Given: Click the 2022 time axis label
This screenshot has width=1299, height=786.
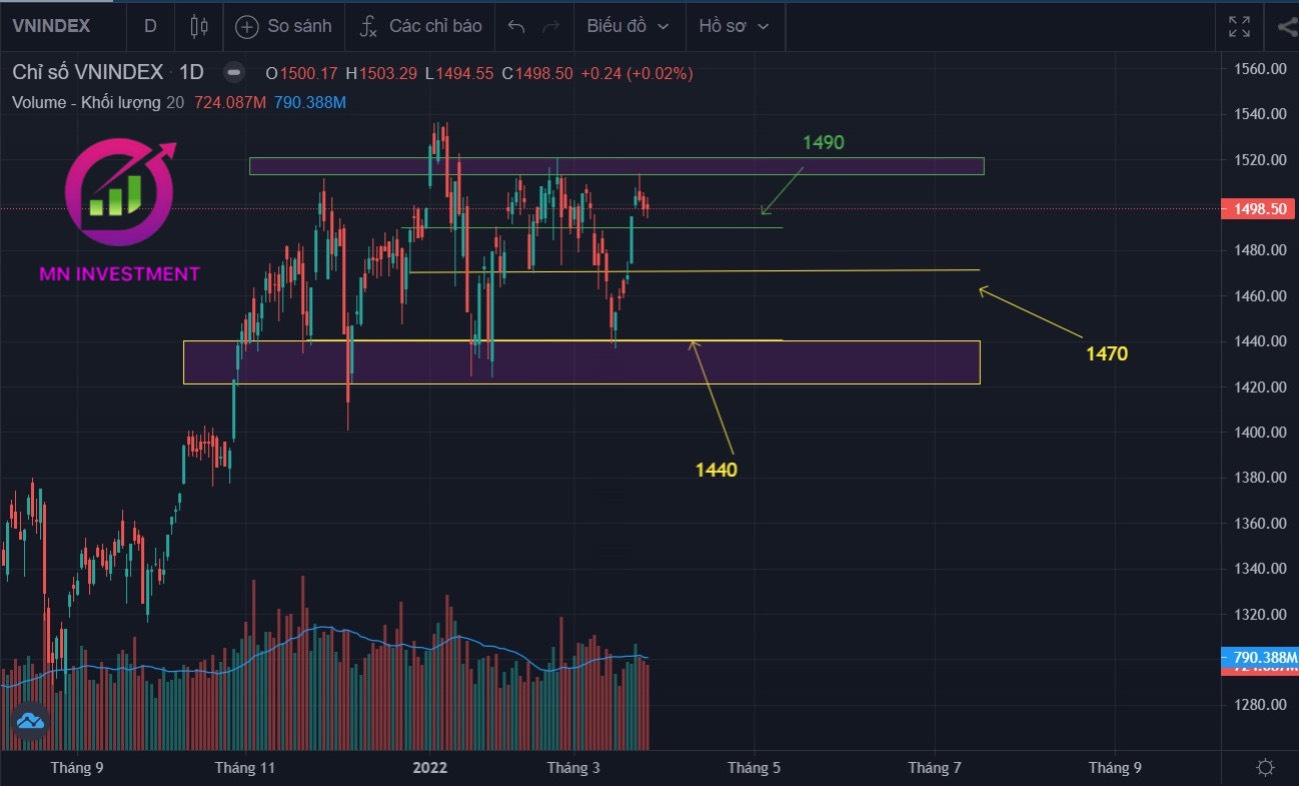Looking at the screenshot, I should [430, 767].
